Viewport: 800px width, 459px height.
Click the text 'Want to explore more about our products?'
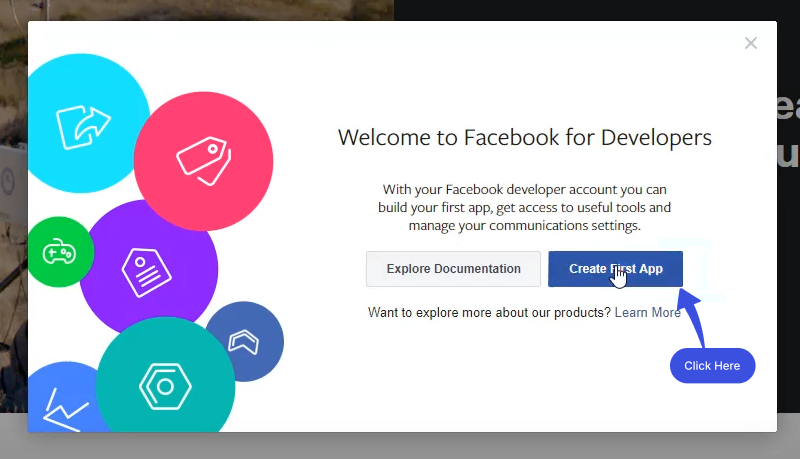[x=489, y=312]
